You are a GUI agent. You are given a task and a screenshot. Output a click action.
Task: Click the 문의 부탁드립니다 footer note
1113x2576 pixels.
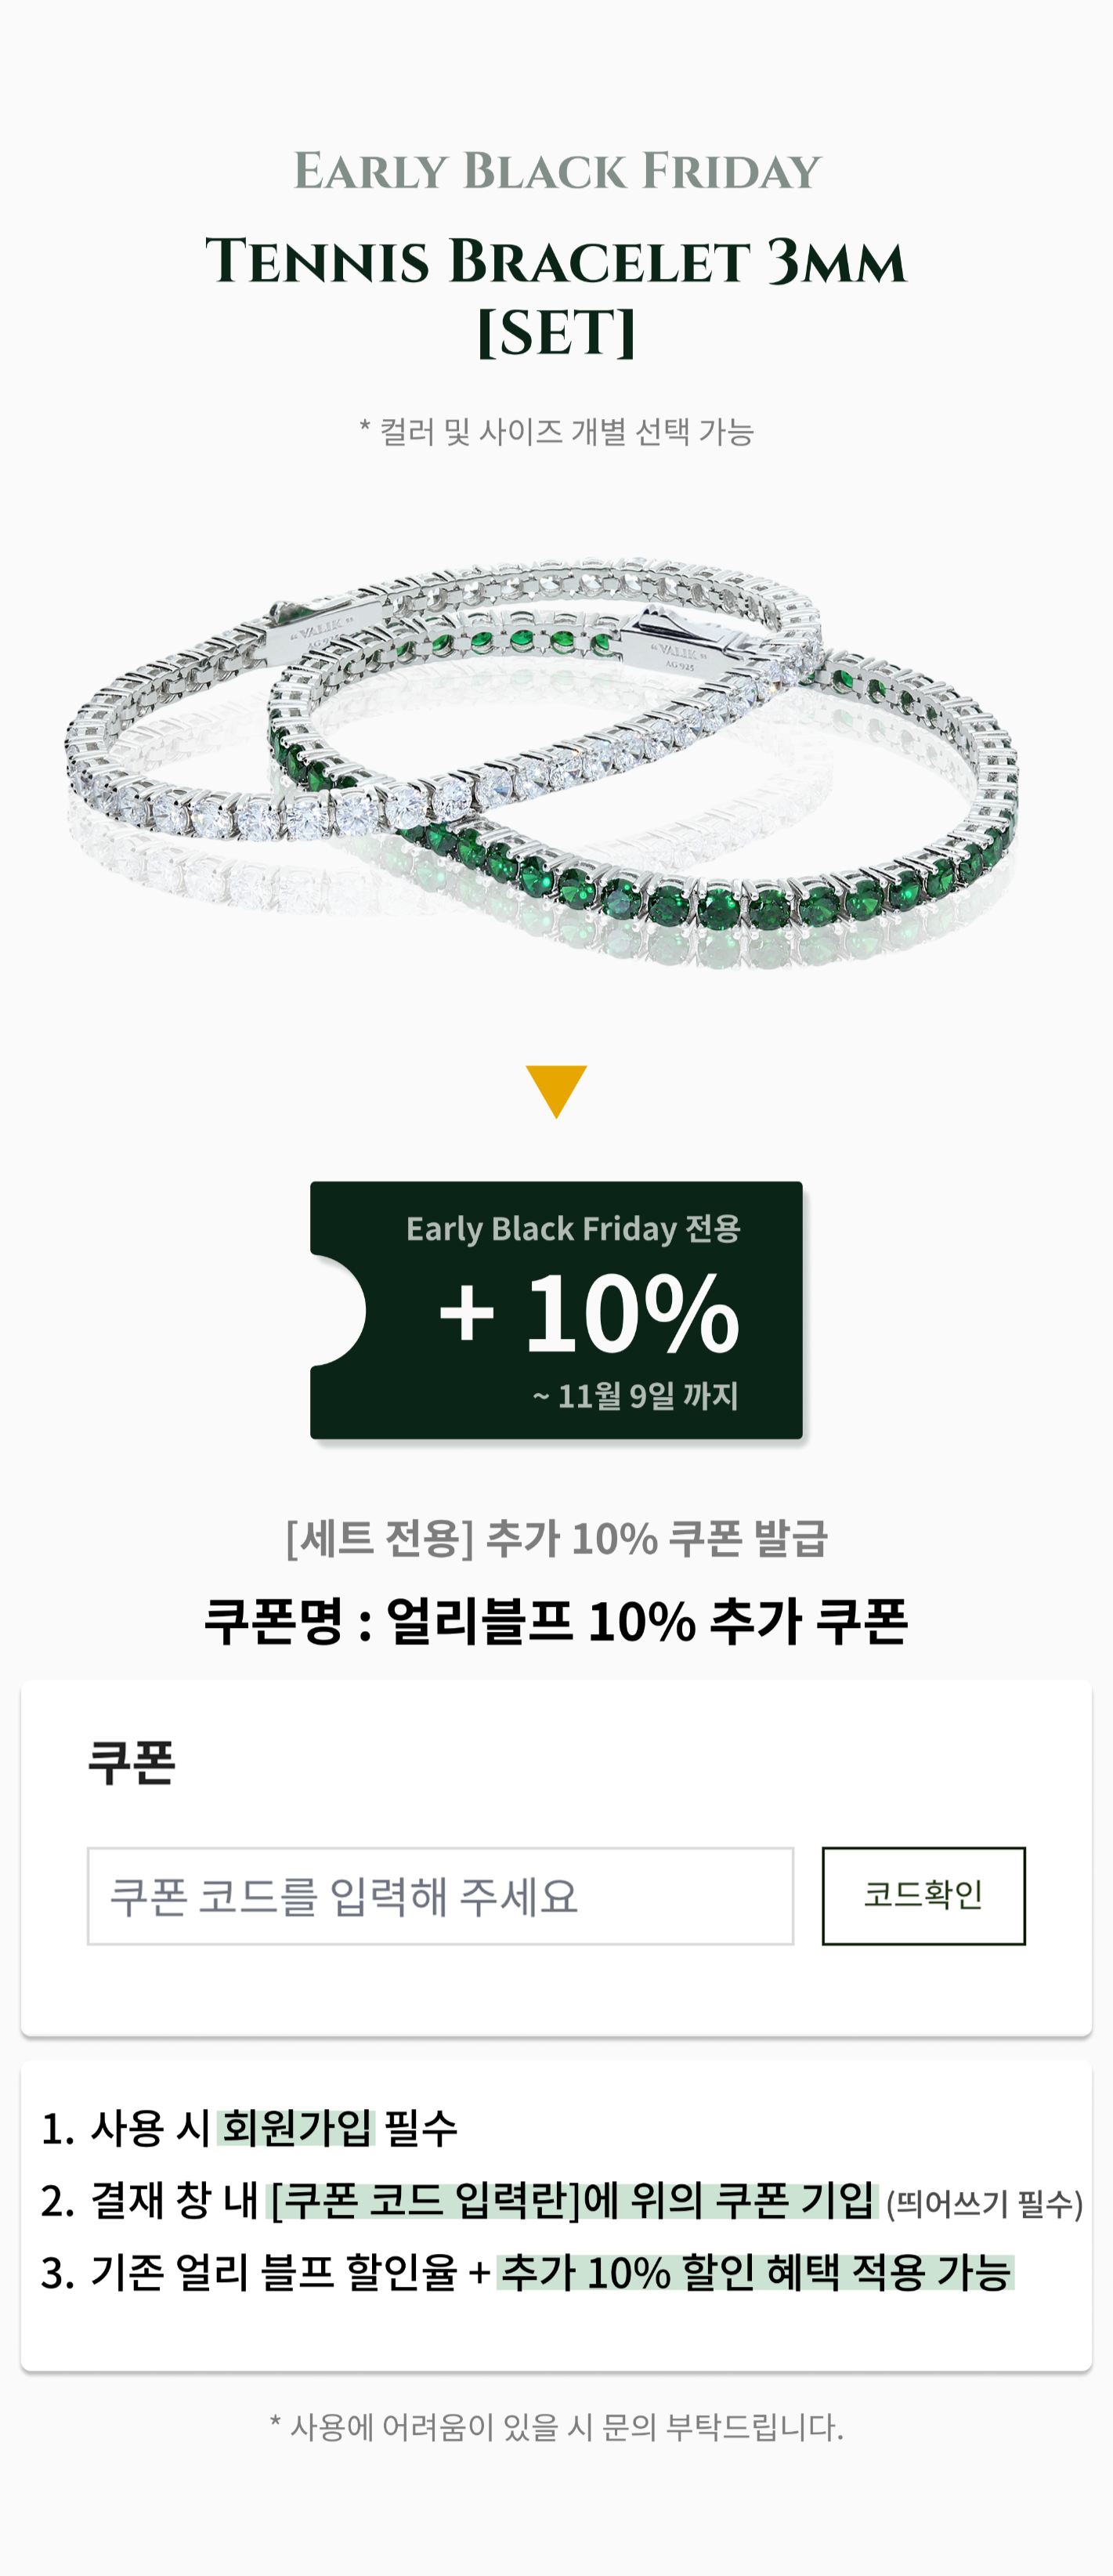click(556, 2427)
